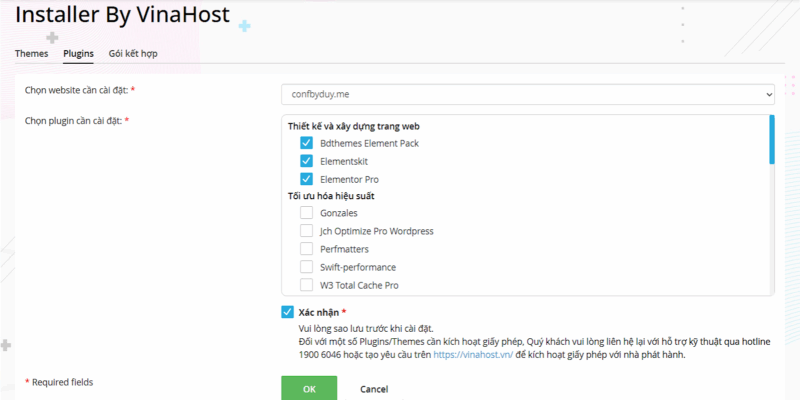Click the Installer By VinaHost page title

point(122,14)
